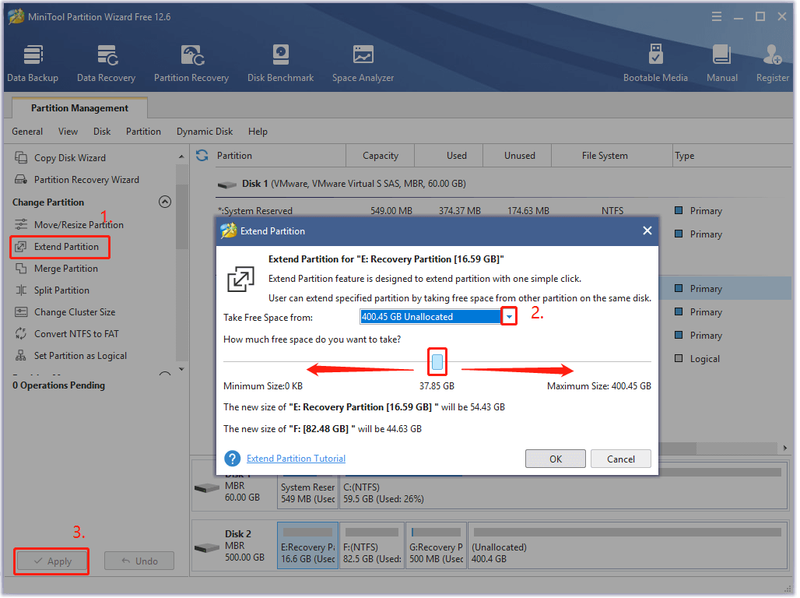Click the free space slider handle
This screenshot has width=800, height=598.
coord(437,362)
